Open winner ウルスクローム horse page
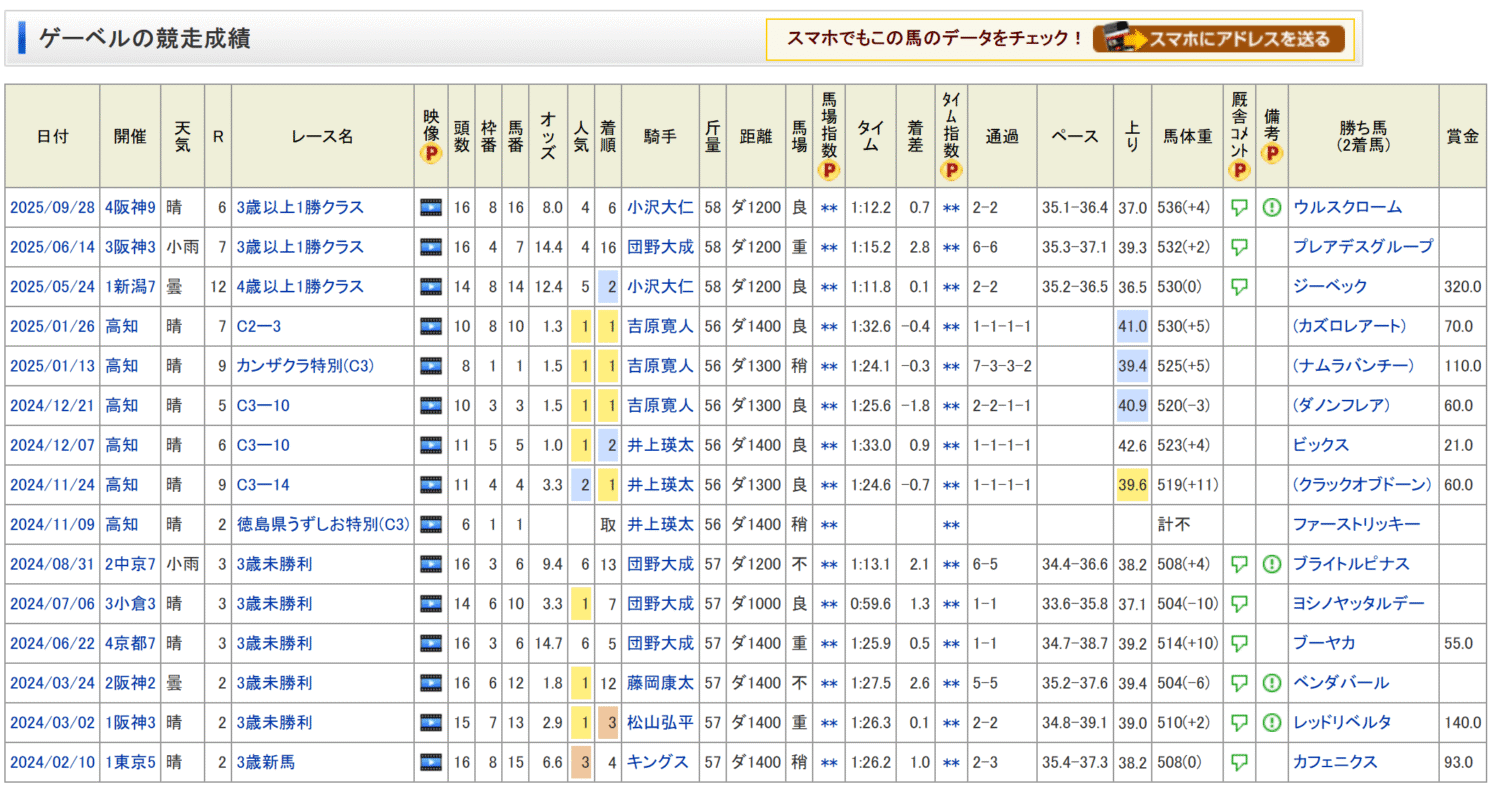The image size is (1500, 787). [x=1347, y=208]
